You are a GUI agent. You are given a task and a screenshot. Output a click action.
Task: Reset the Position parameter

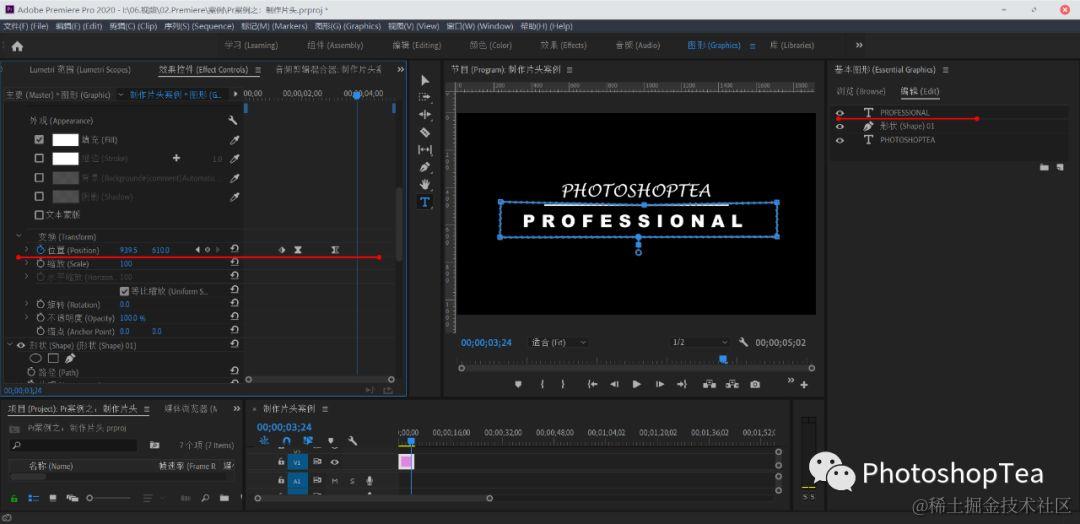[234, 250]
